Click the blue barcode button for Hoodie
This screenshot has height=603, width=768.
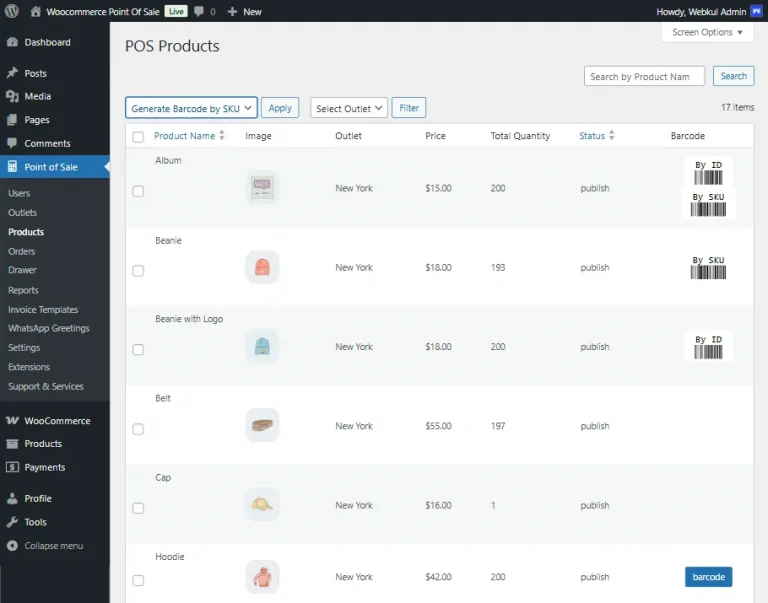click(x=708, y=577)
